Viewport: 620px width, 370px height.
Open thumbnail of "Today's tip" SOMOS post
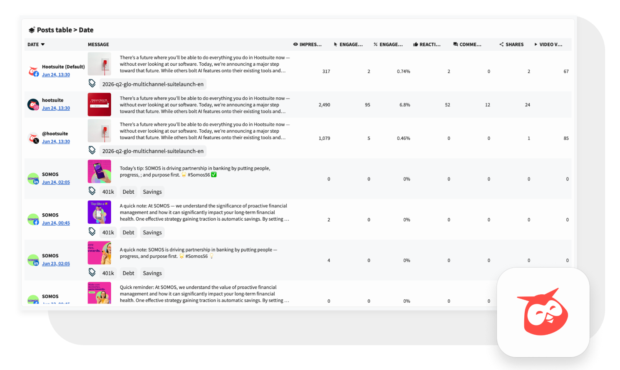coord(99,171)
